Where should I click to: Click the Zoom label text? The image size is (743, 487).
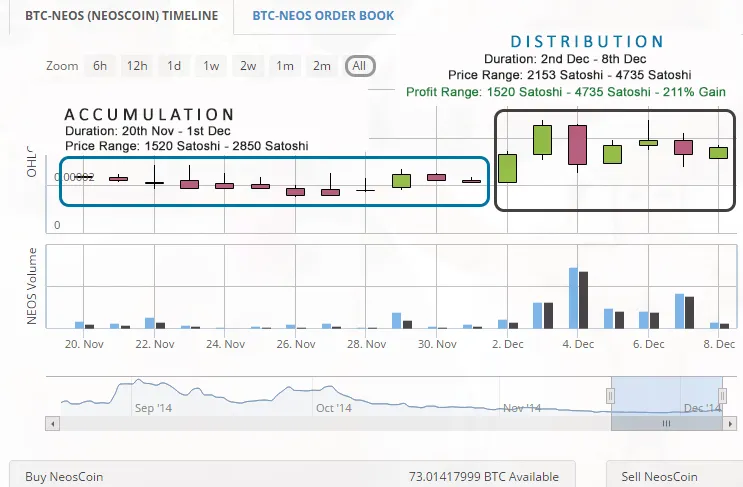coord(62,66)
